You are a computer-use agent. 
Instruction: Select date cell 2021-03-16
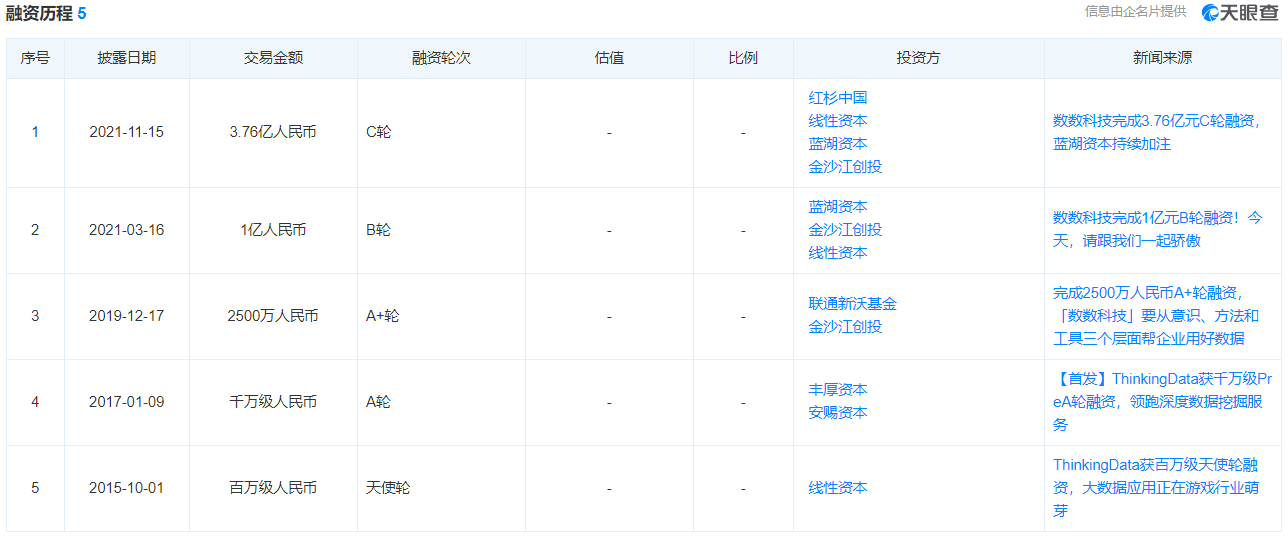(127, 230)
